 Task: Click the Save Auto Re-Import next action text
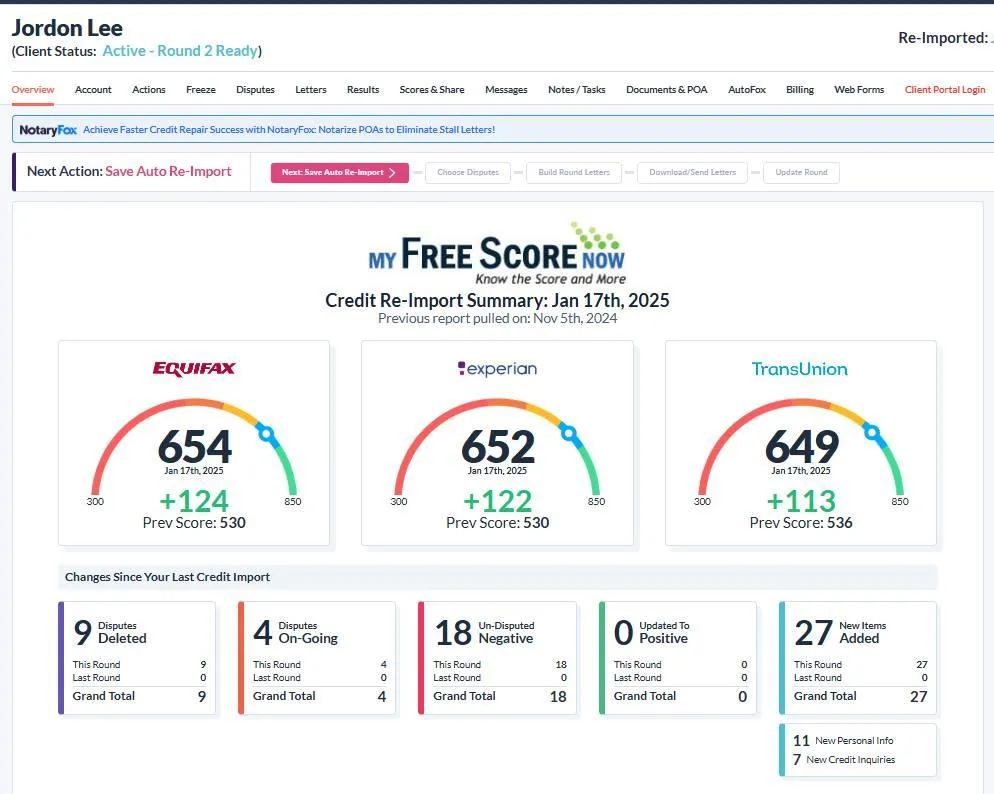tap(168, 171)
